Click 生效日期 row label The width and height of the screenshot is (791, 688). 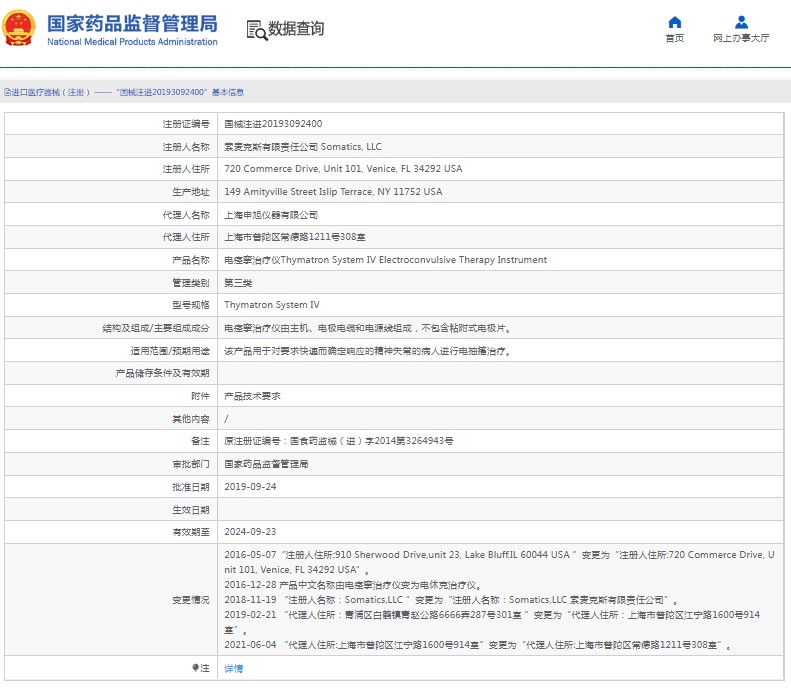pyautogui.click(x=191, y=510)
